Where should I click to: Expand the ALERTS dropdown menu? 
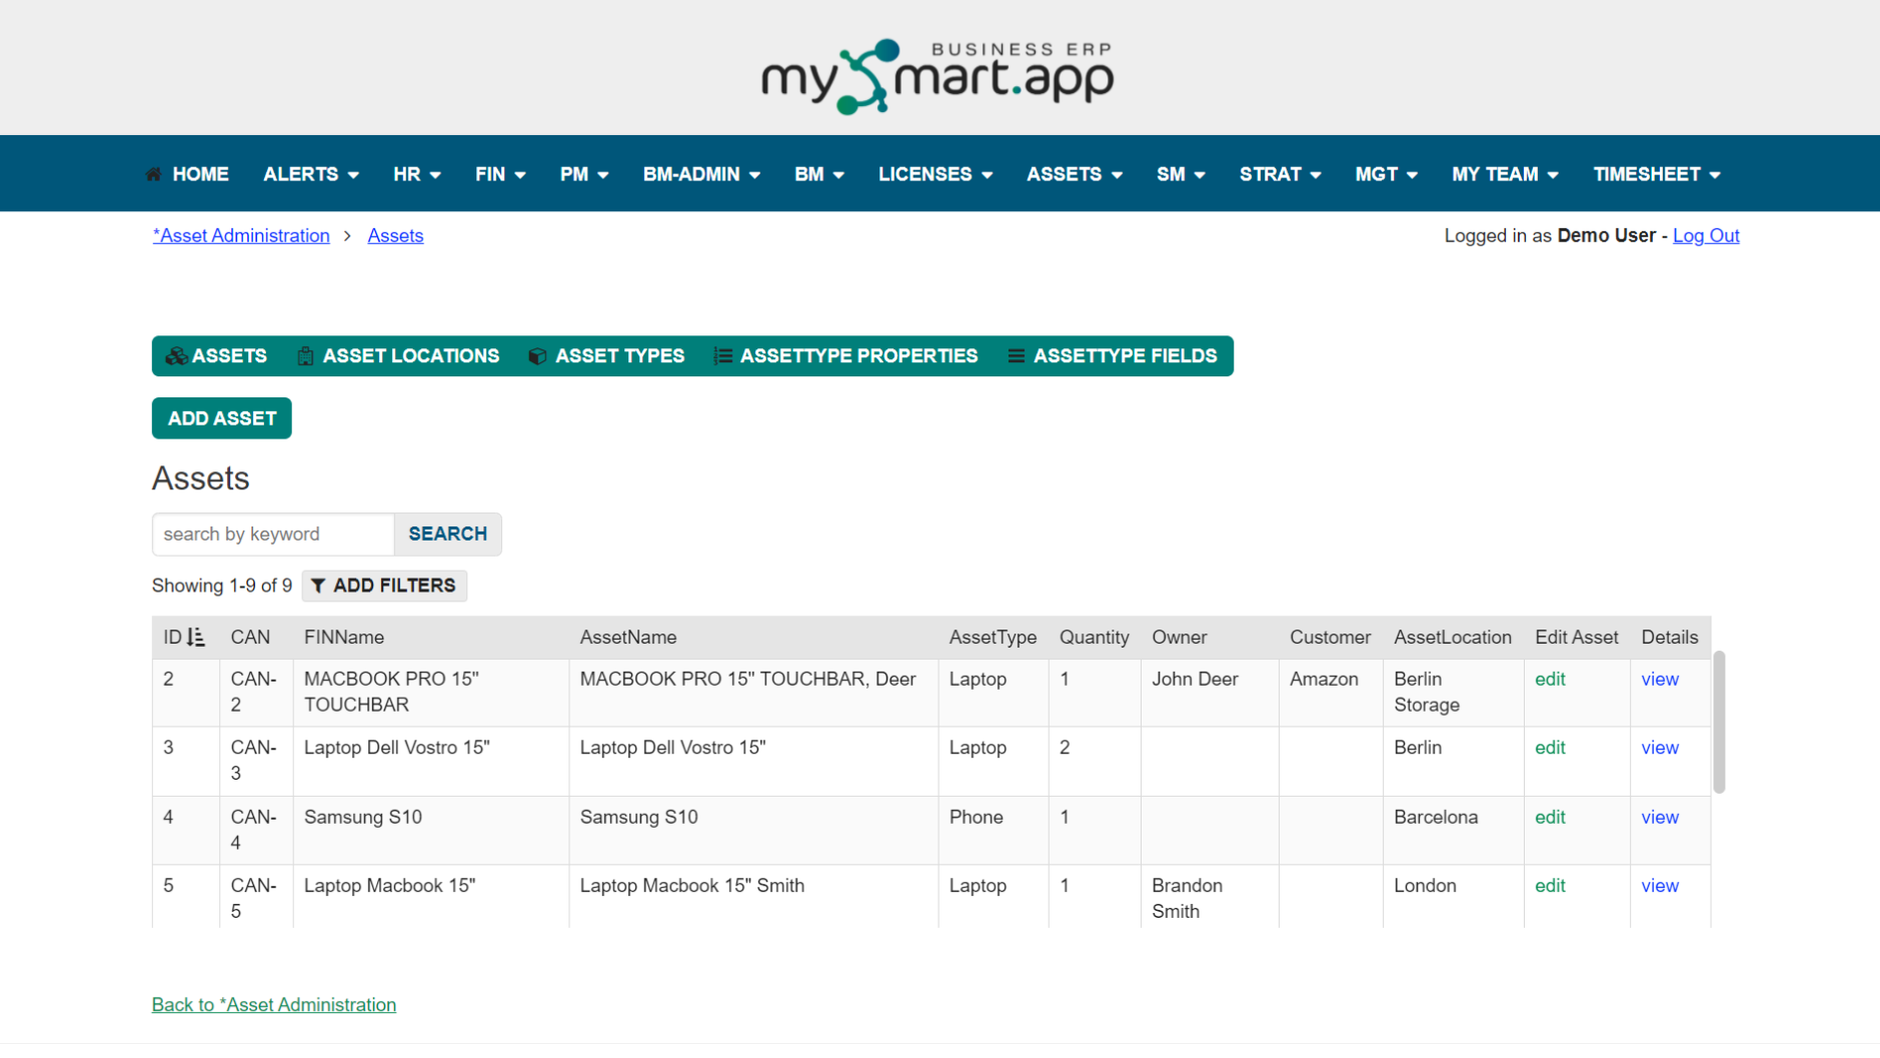coord(311,174)
